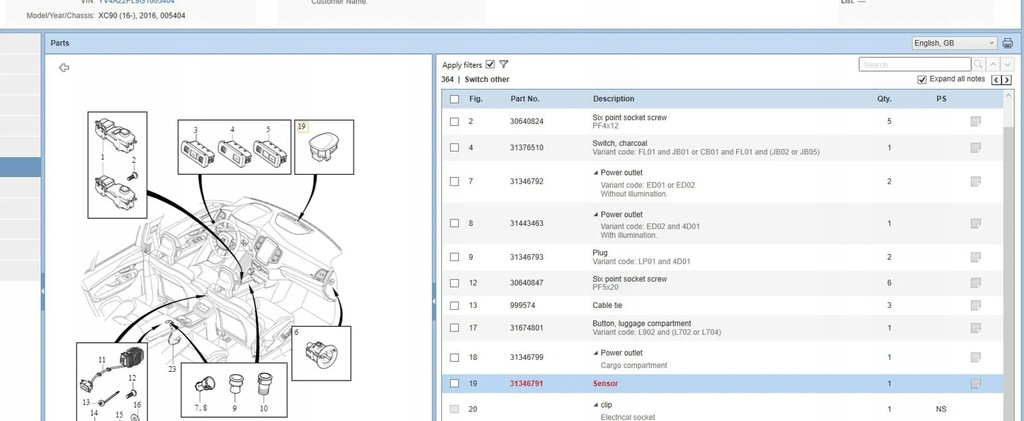1024x421 pixels.
Task: Open part number 31346791 link
Action: (x=526, y=384)
